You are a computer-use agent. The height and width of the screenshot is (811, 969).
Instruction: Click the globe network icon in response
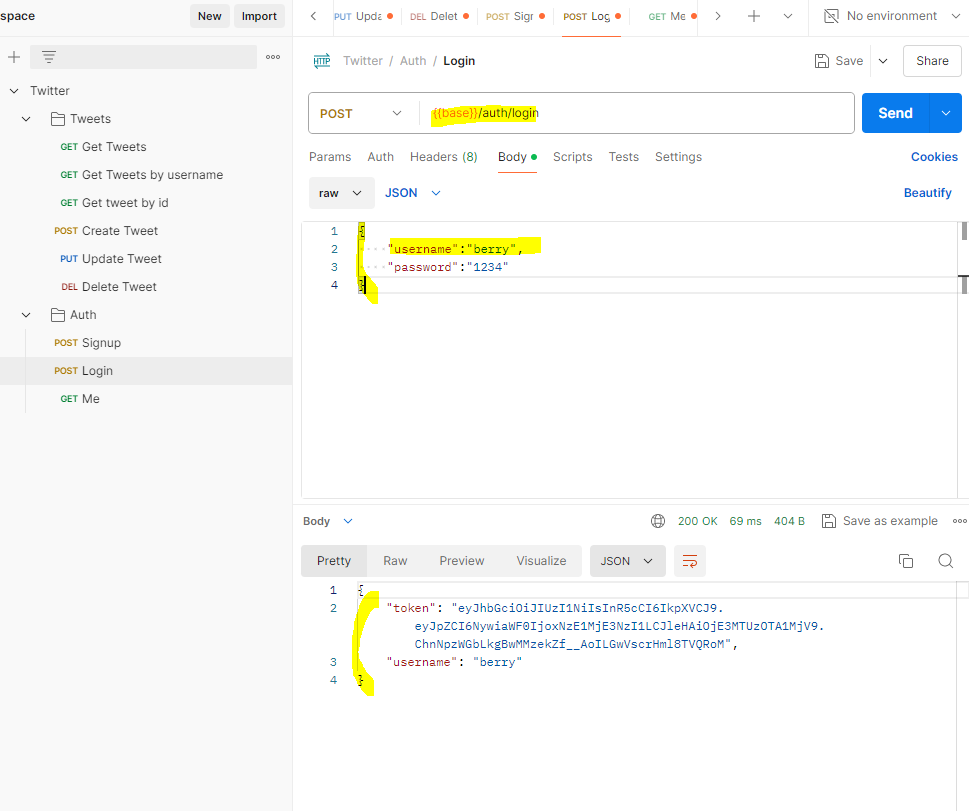(658, 521)
